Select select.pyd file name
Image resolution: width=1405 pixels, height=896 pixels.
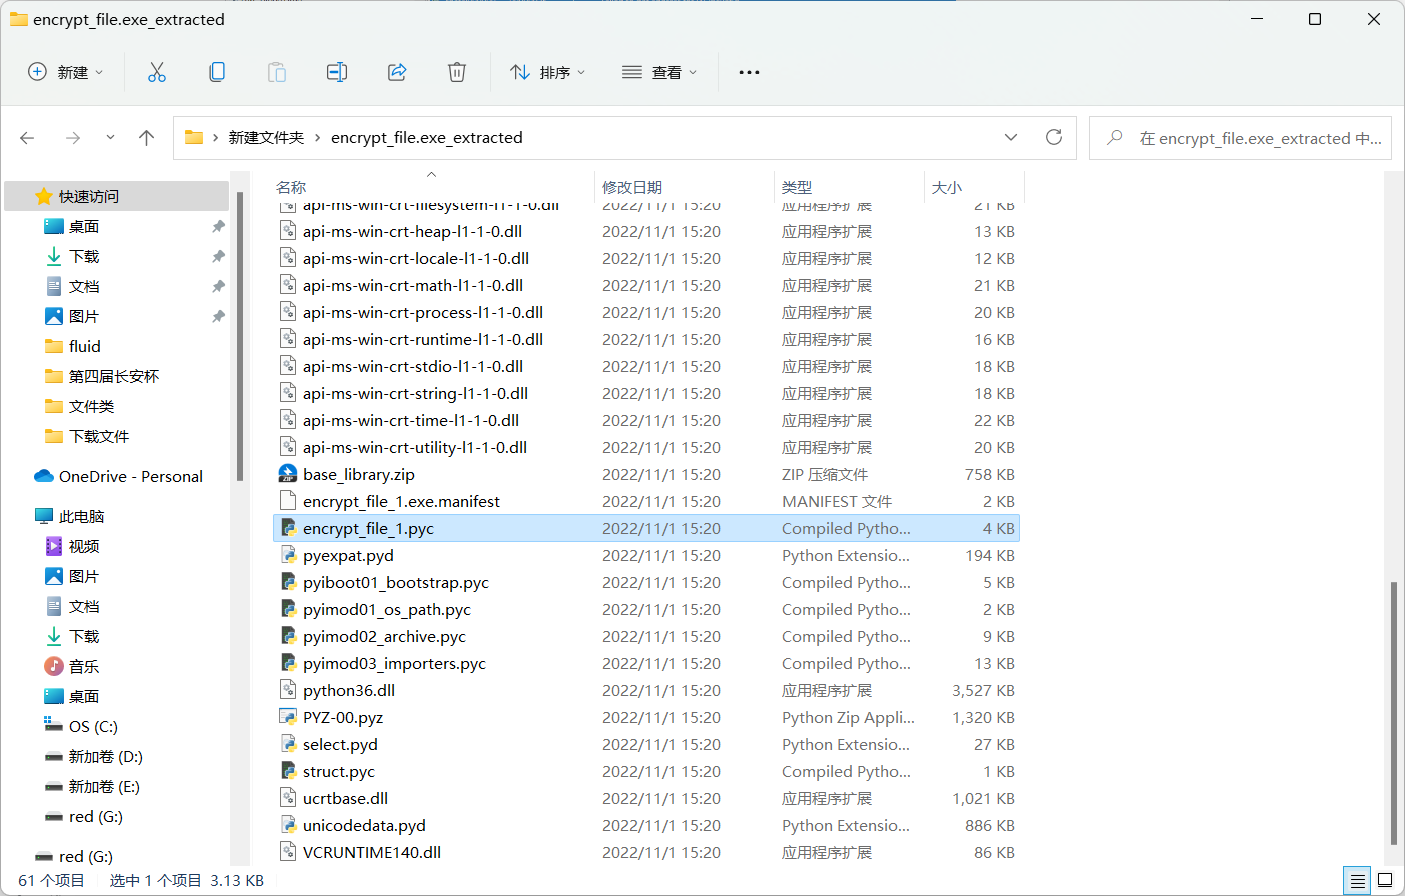340,744
